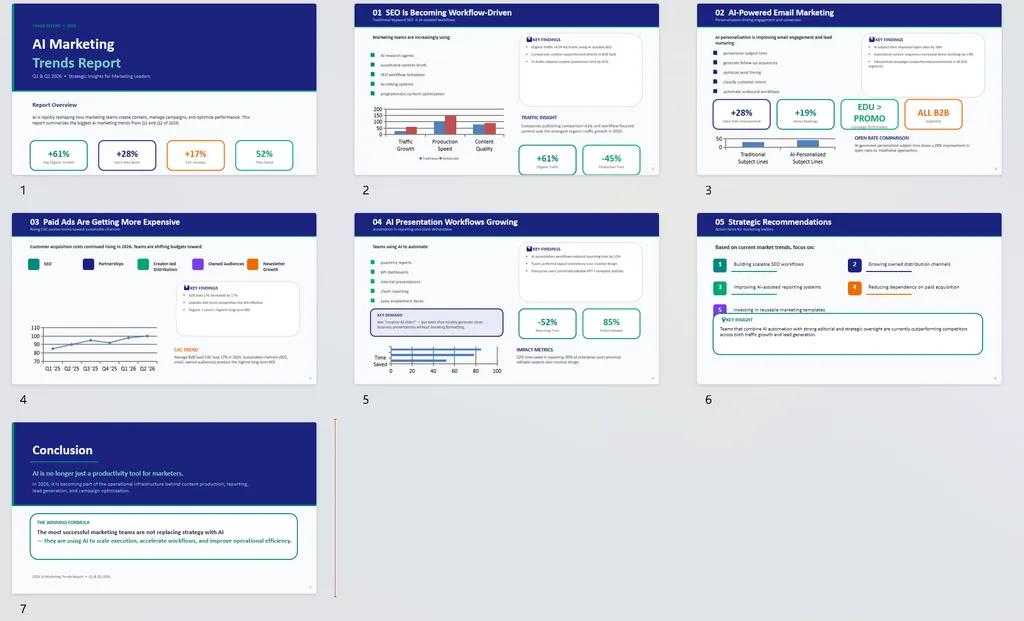
Task: Click the purple 'Owned Audiences' square on slide 4
Action: (x=198, y=264)
